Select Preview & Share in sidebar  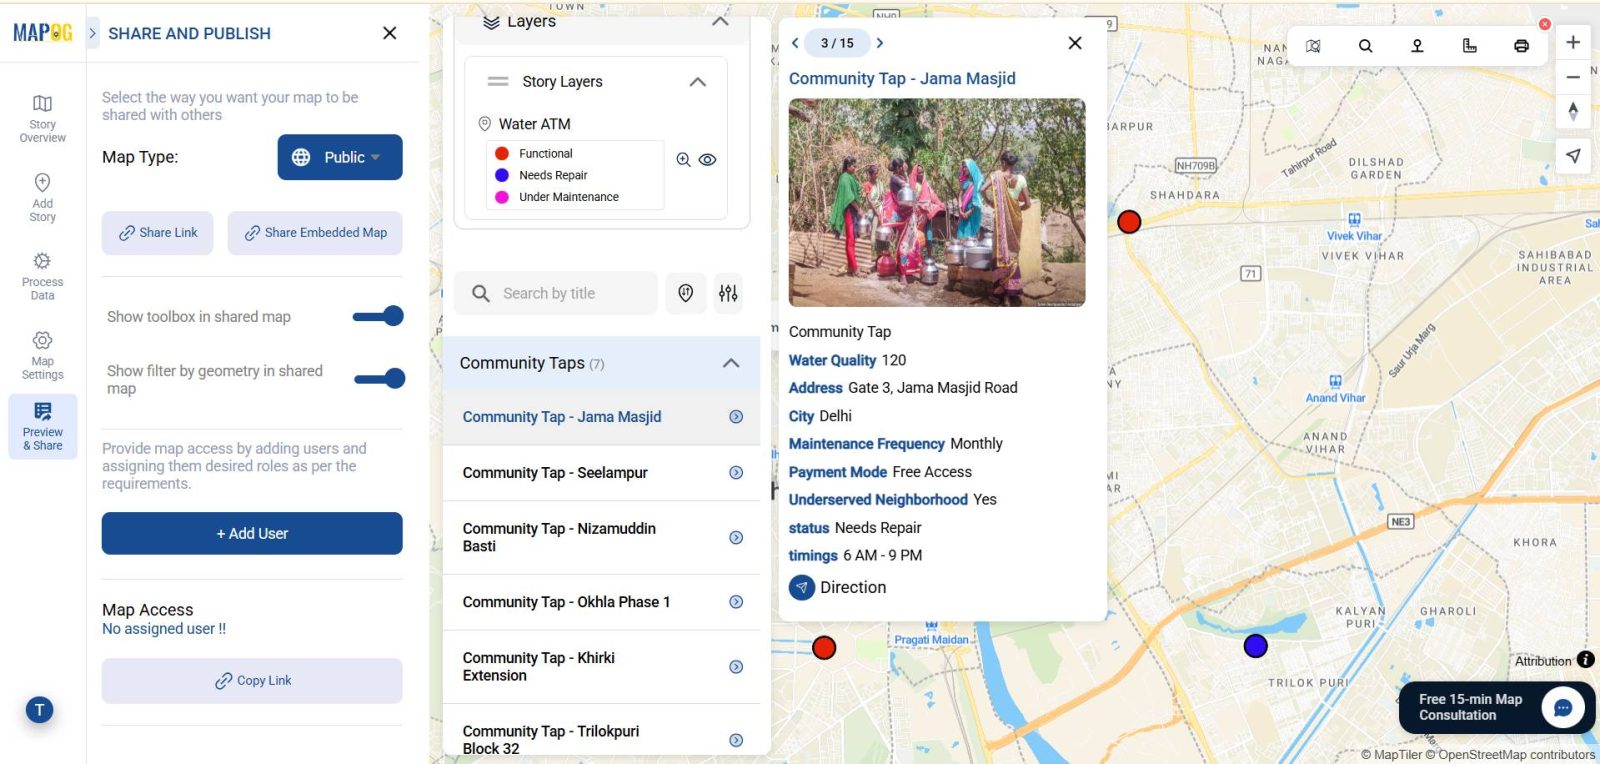pyautogui.click(x=42, y=426)
